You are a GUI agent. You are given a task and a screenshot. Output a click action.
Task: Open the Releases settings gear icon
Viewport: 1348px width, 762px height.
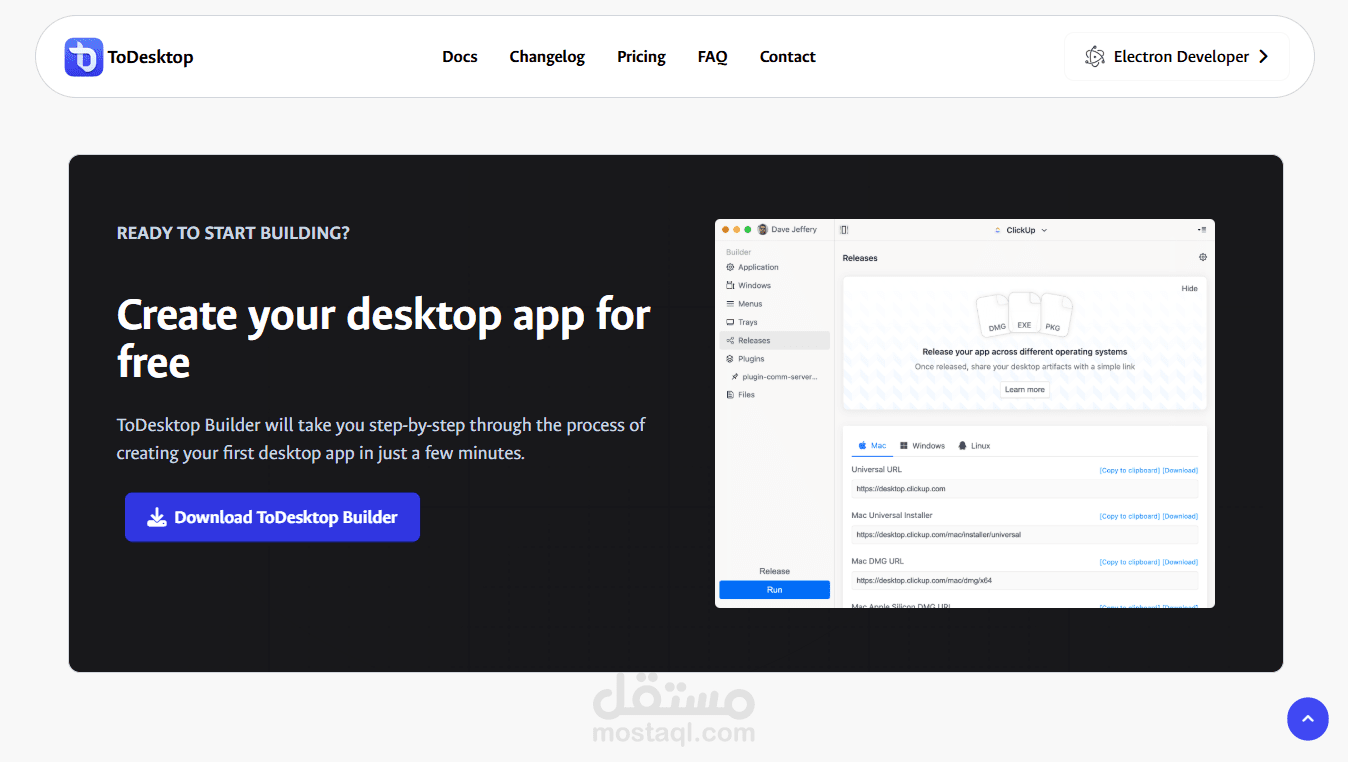(1202, 257)
